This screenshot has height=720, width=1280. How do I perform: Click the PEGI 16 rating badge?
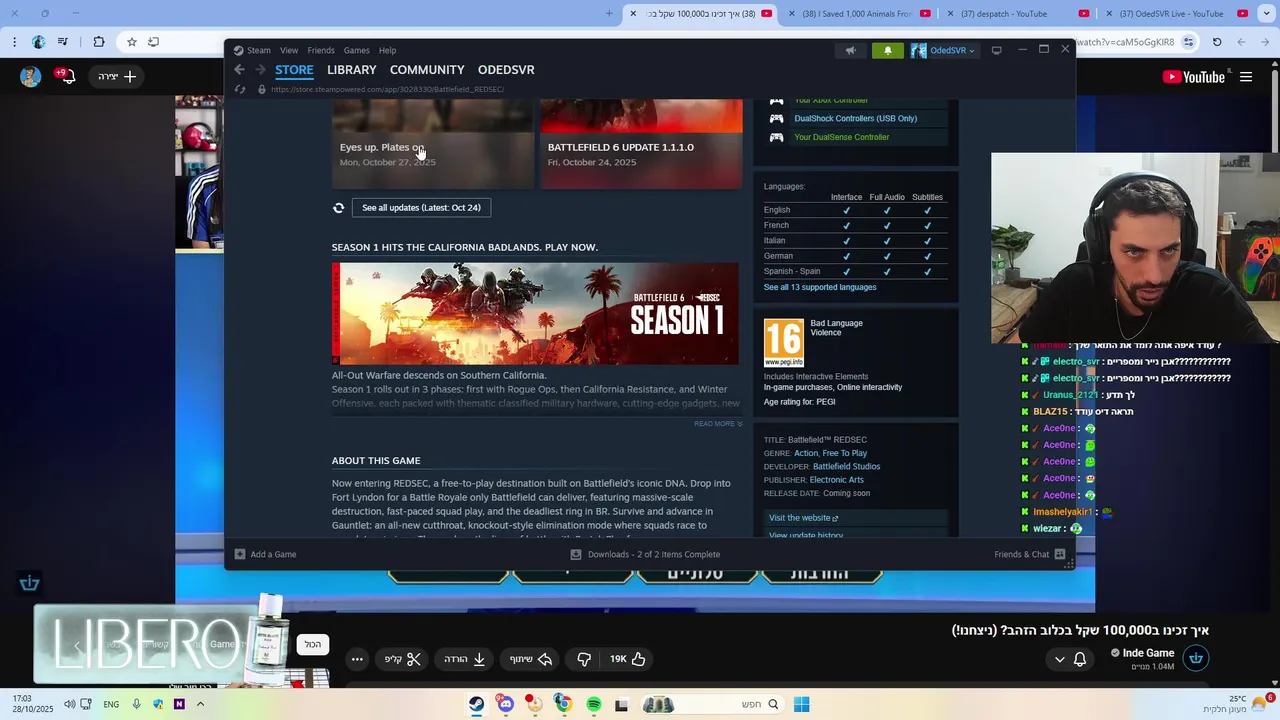click(783, 343)
